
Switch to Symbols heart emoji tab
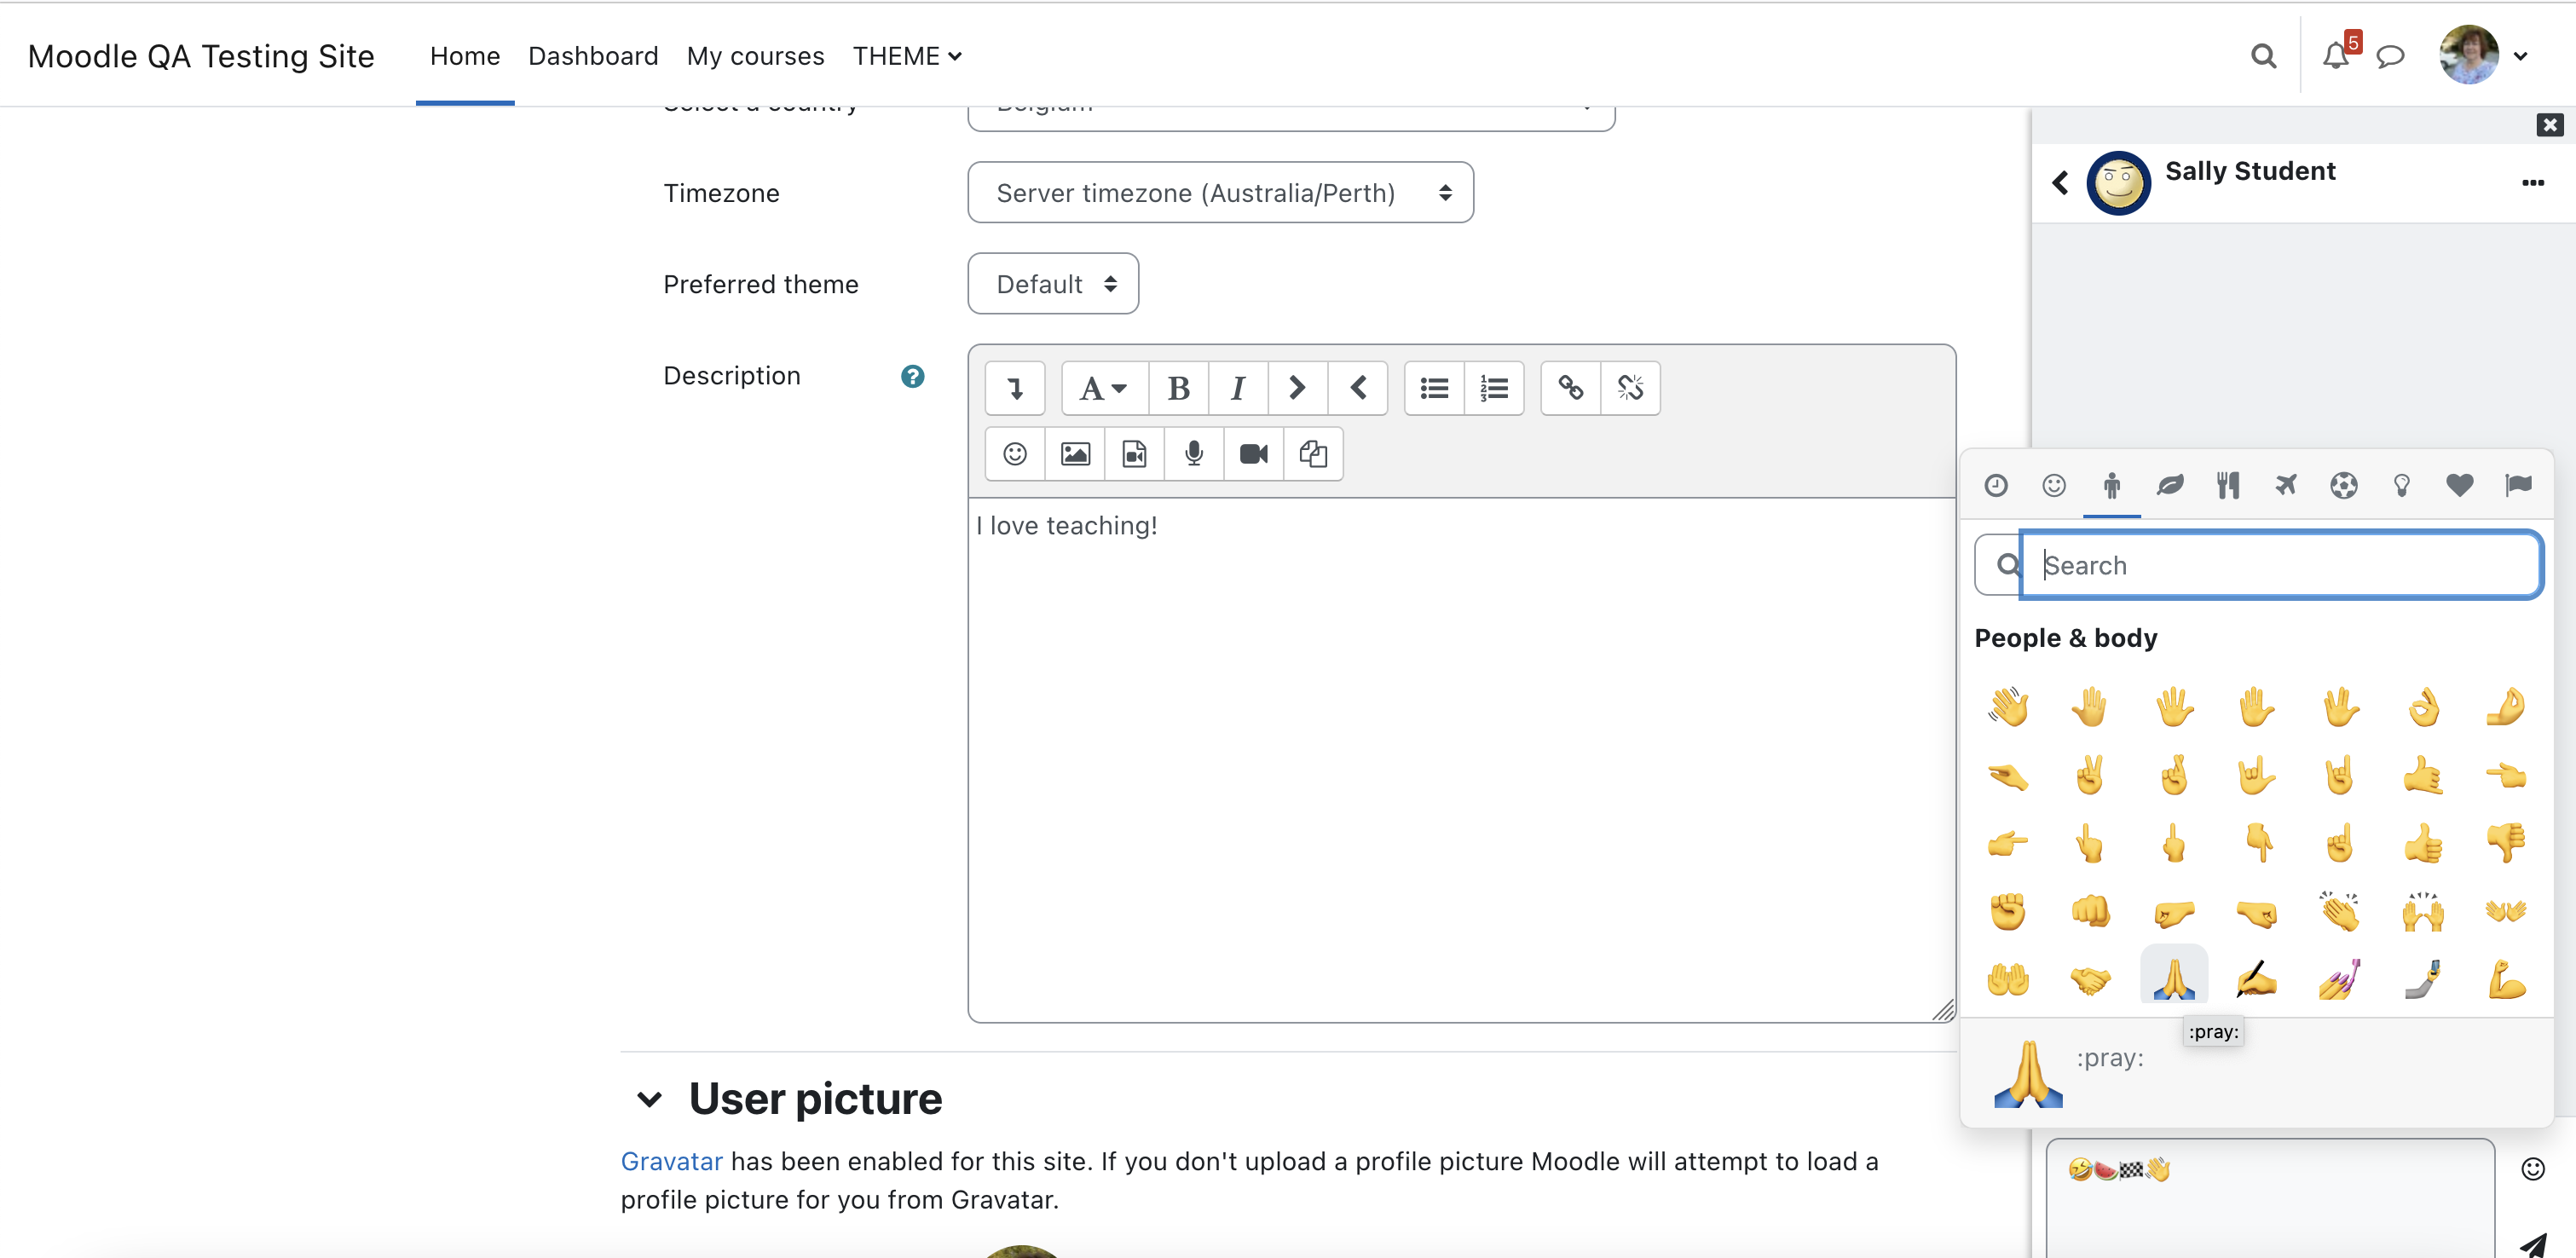(x=2460, y=485)
